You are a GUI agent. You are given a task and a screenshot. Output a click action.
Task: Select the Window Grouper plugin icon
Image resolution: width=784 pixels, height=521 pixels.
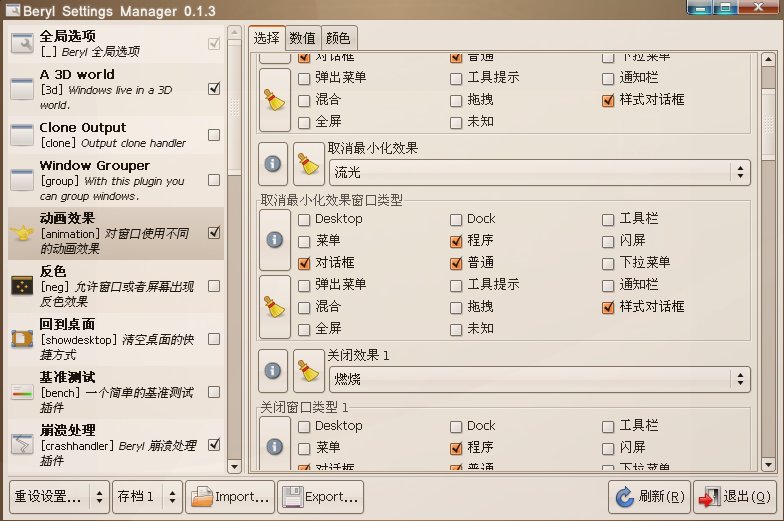point(22,180)
